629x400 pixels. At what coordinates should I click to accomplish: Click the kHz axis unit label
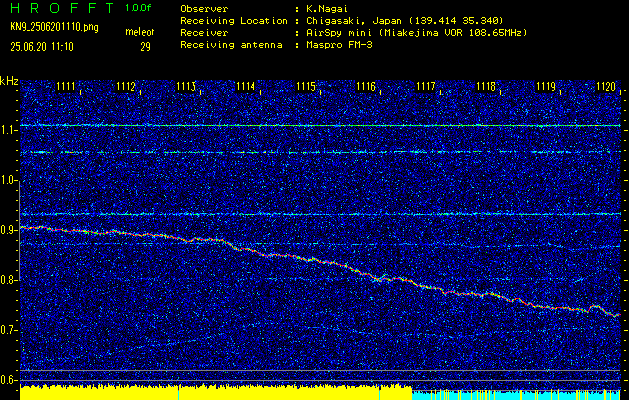click(x=9, y=81)
